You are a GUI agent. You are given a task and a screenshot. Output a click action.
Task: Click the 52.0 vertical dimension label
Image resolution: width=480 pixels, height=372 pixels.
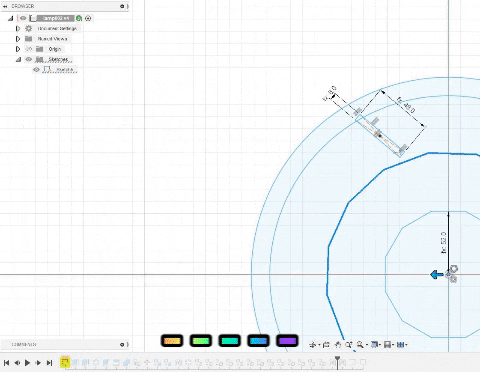point(443,243)
